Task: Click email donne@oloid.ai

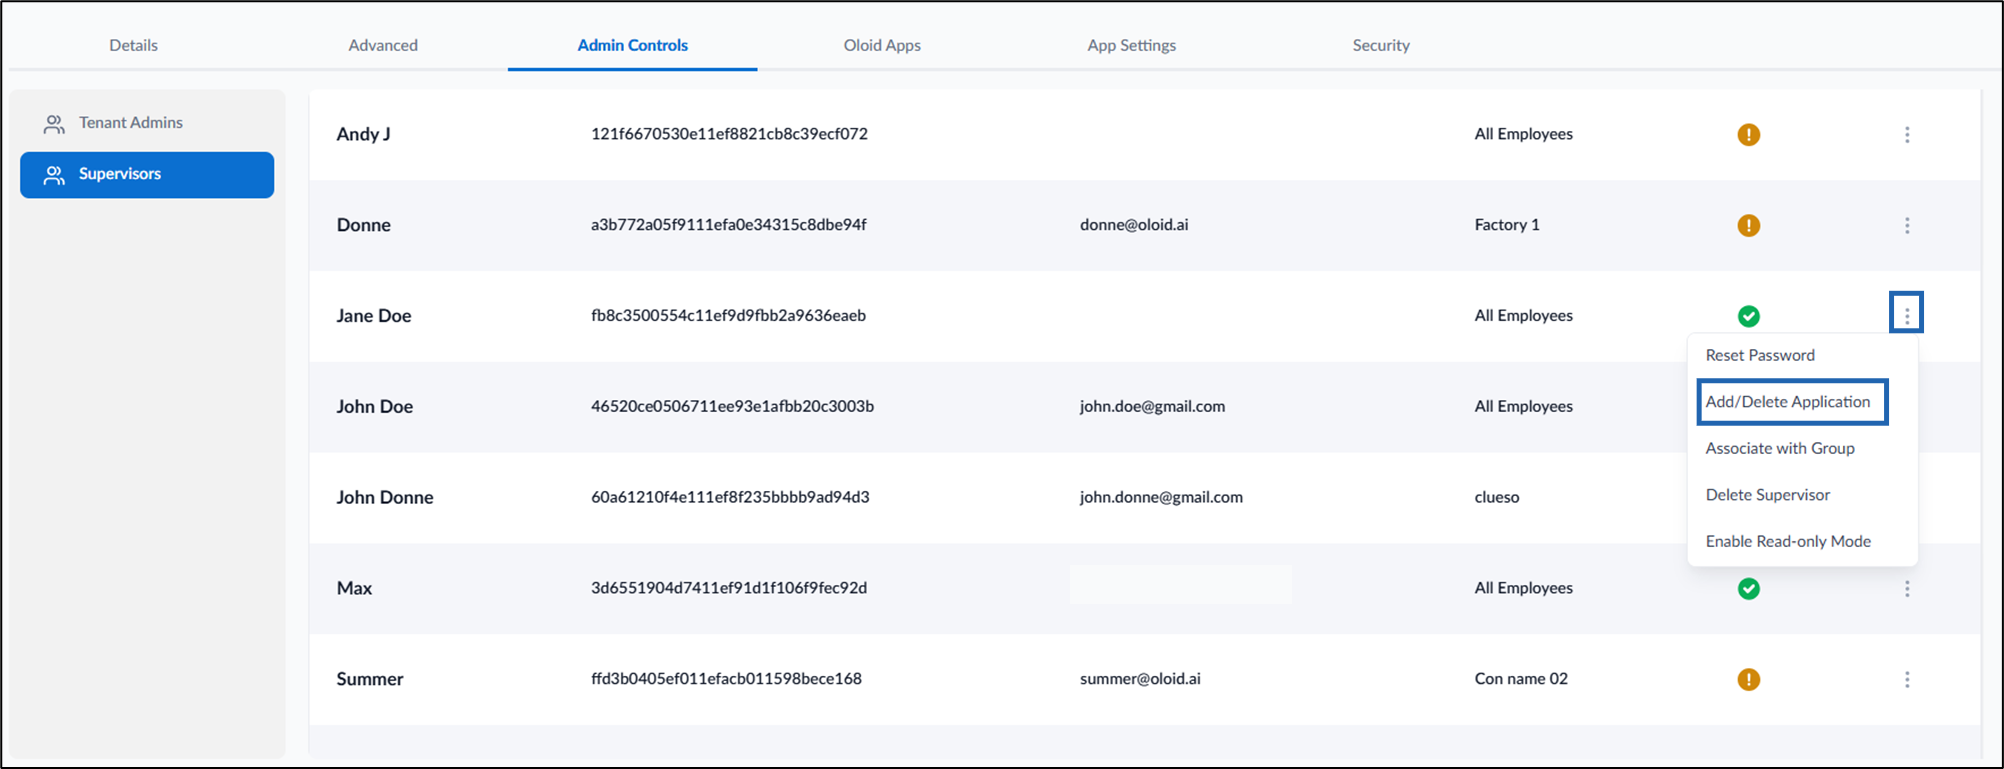Action: [1134, 225]
